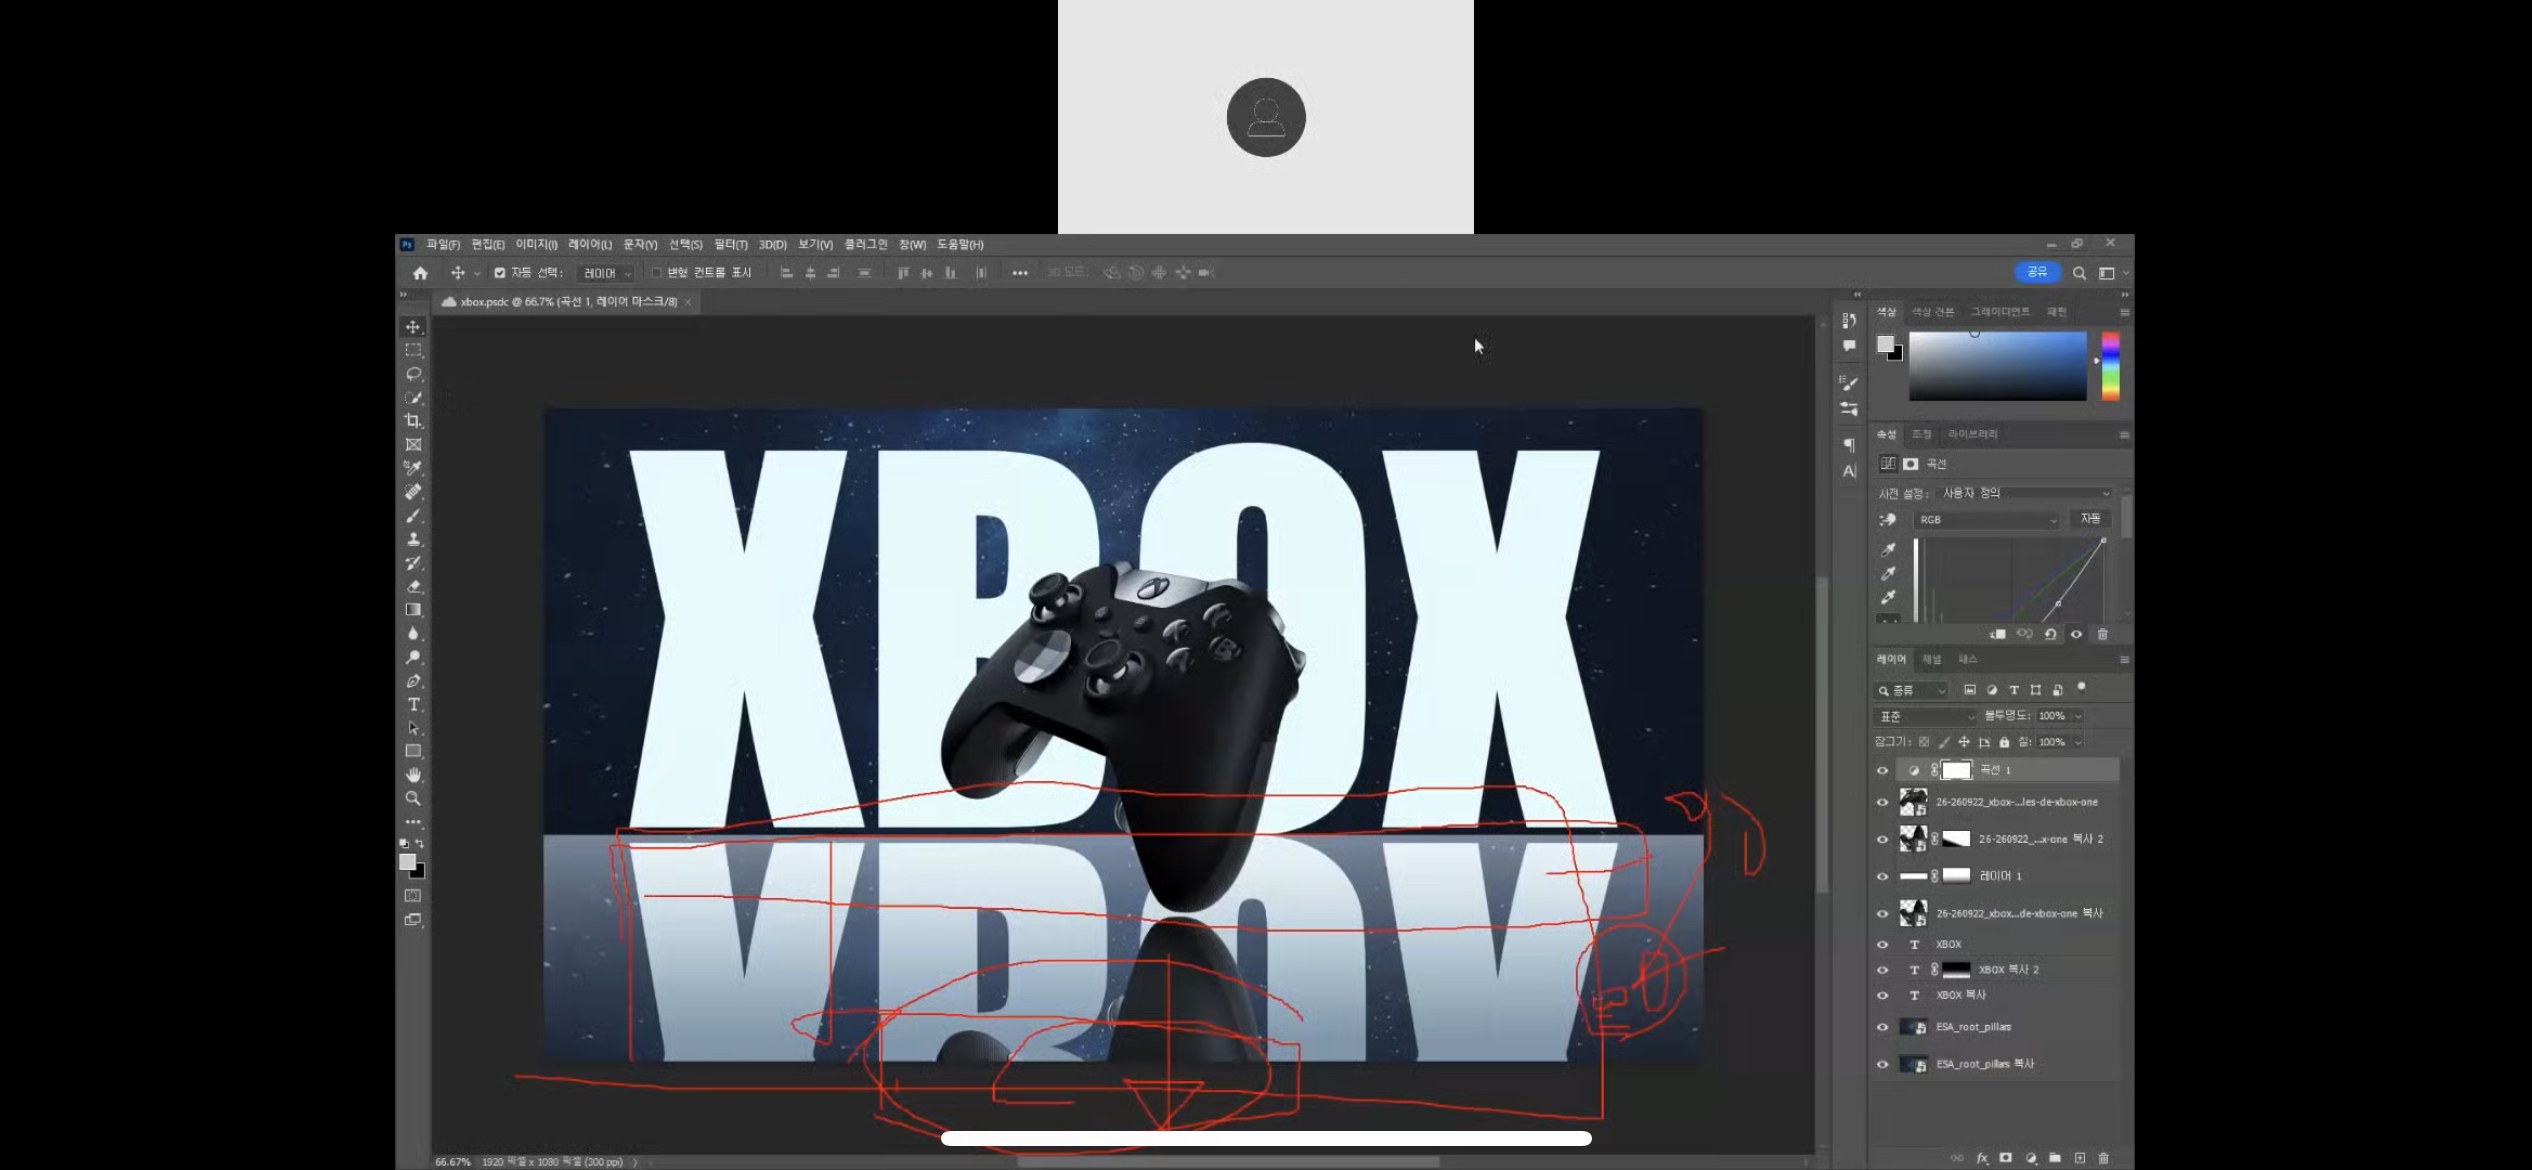The height and width of the screenshot is (1170, 2532).
Task: Hide the 레이어 1 layer
Action: coord(1882,877)
